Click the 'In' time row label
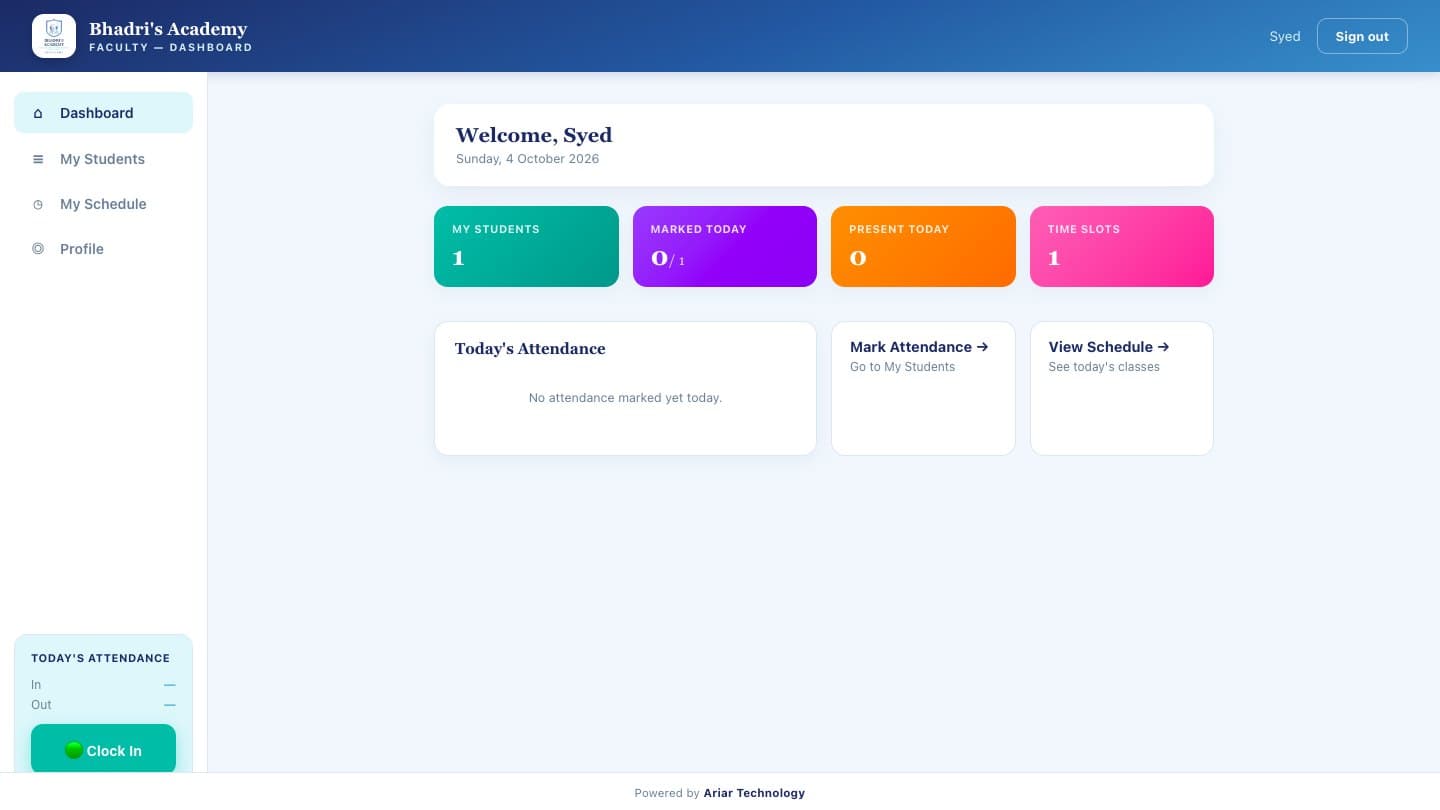 point(36,685)
